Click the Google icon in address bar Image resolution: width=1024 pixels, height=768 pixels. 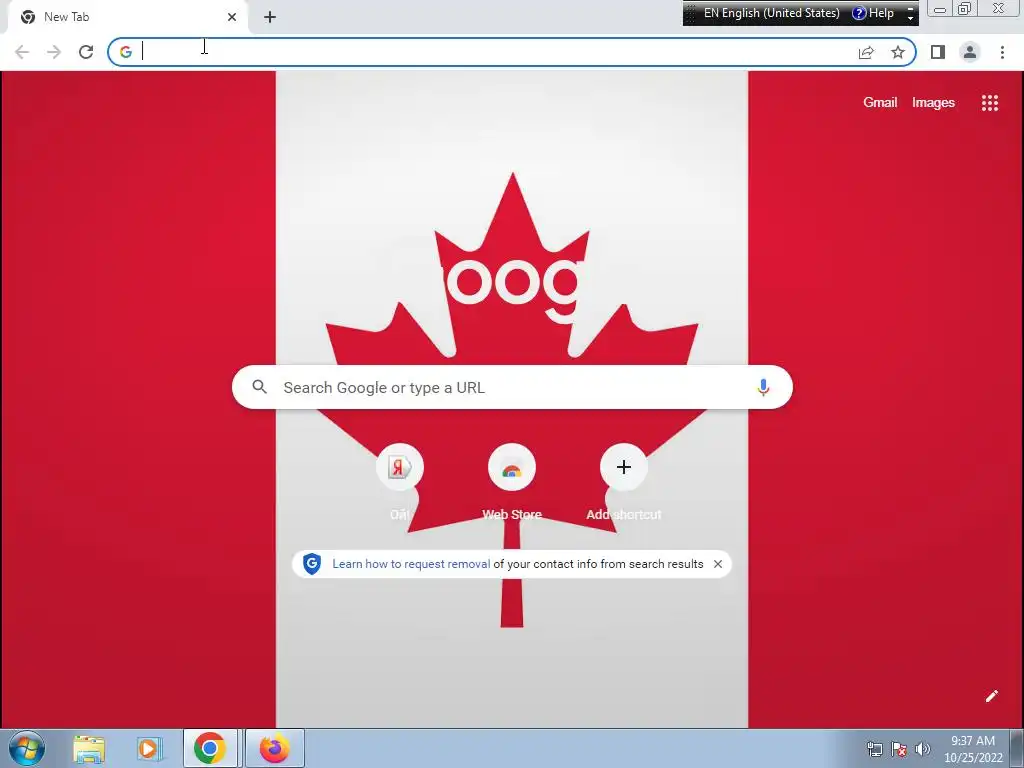point(126,52)
